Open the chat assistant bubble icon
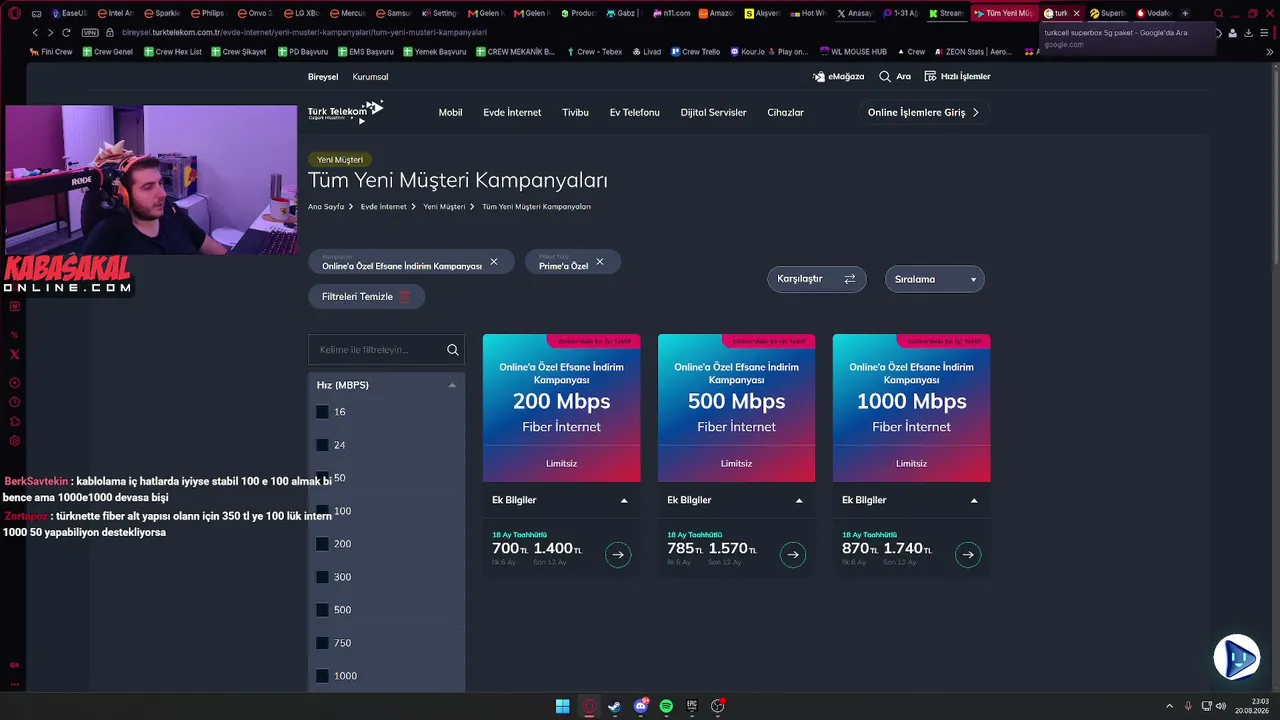1280x720 pixels. point(1236,657)
